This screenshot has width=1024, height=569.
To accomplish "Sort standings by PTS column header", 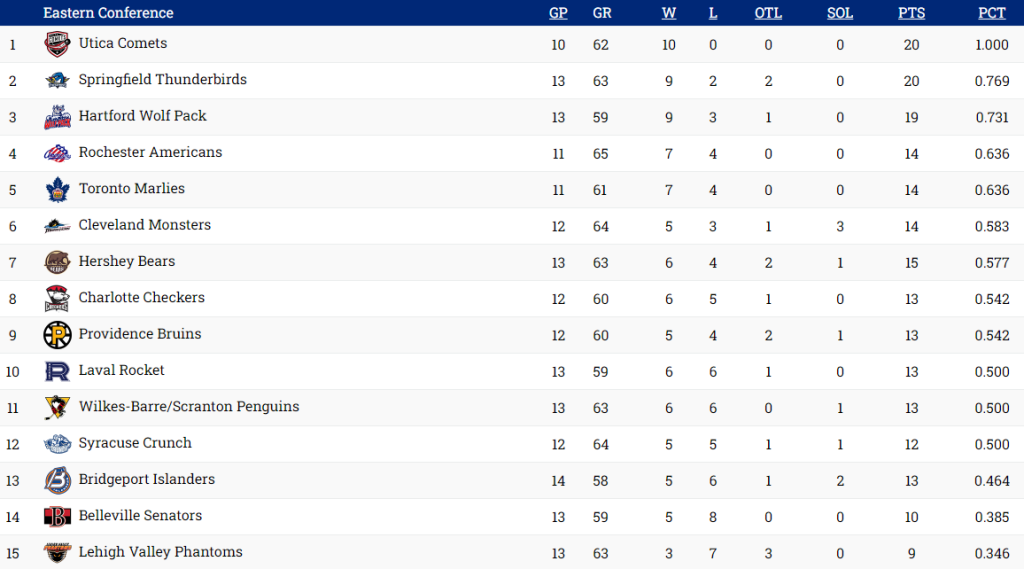I will tap(911, 13).
